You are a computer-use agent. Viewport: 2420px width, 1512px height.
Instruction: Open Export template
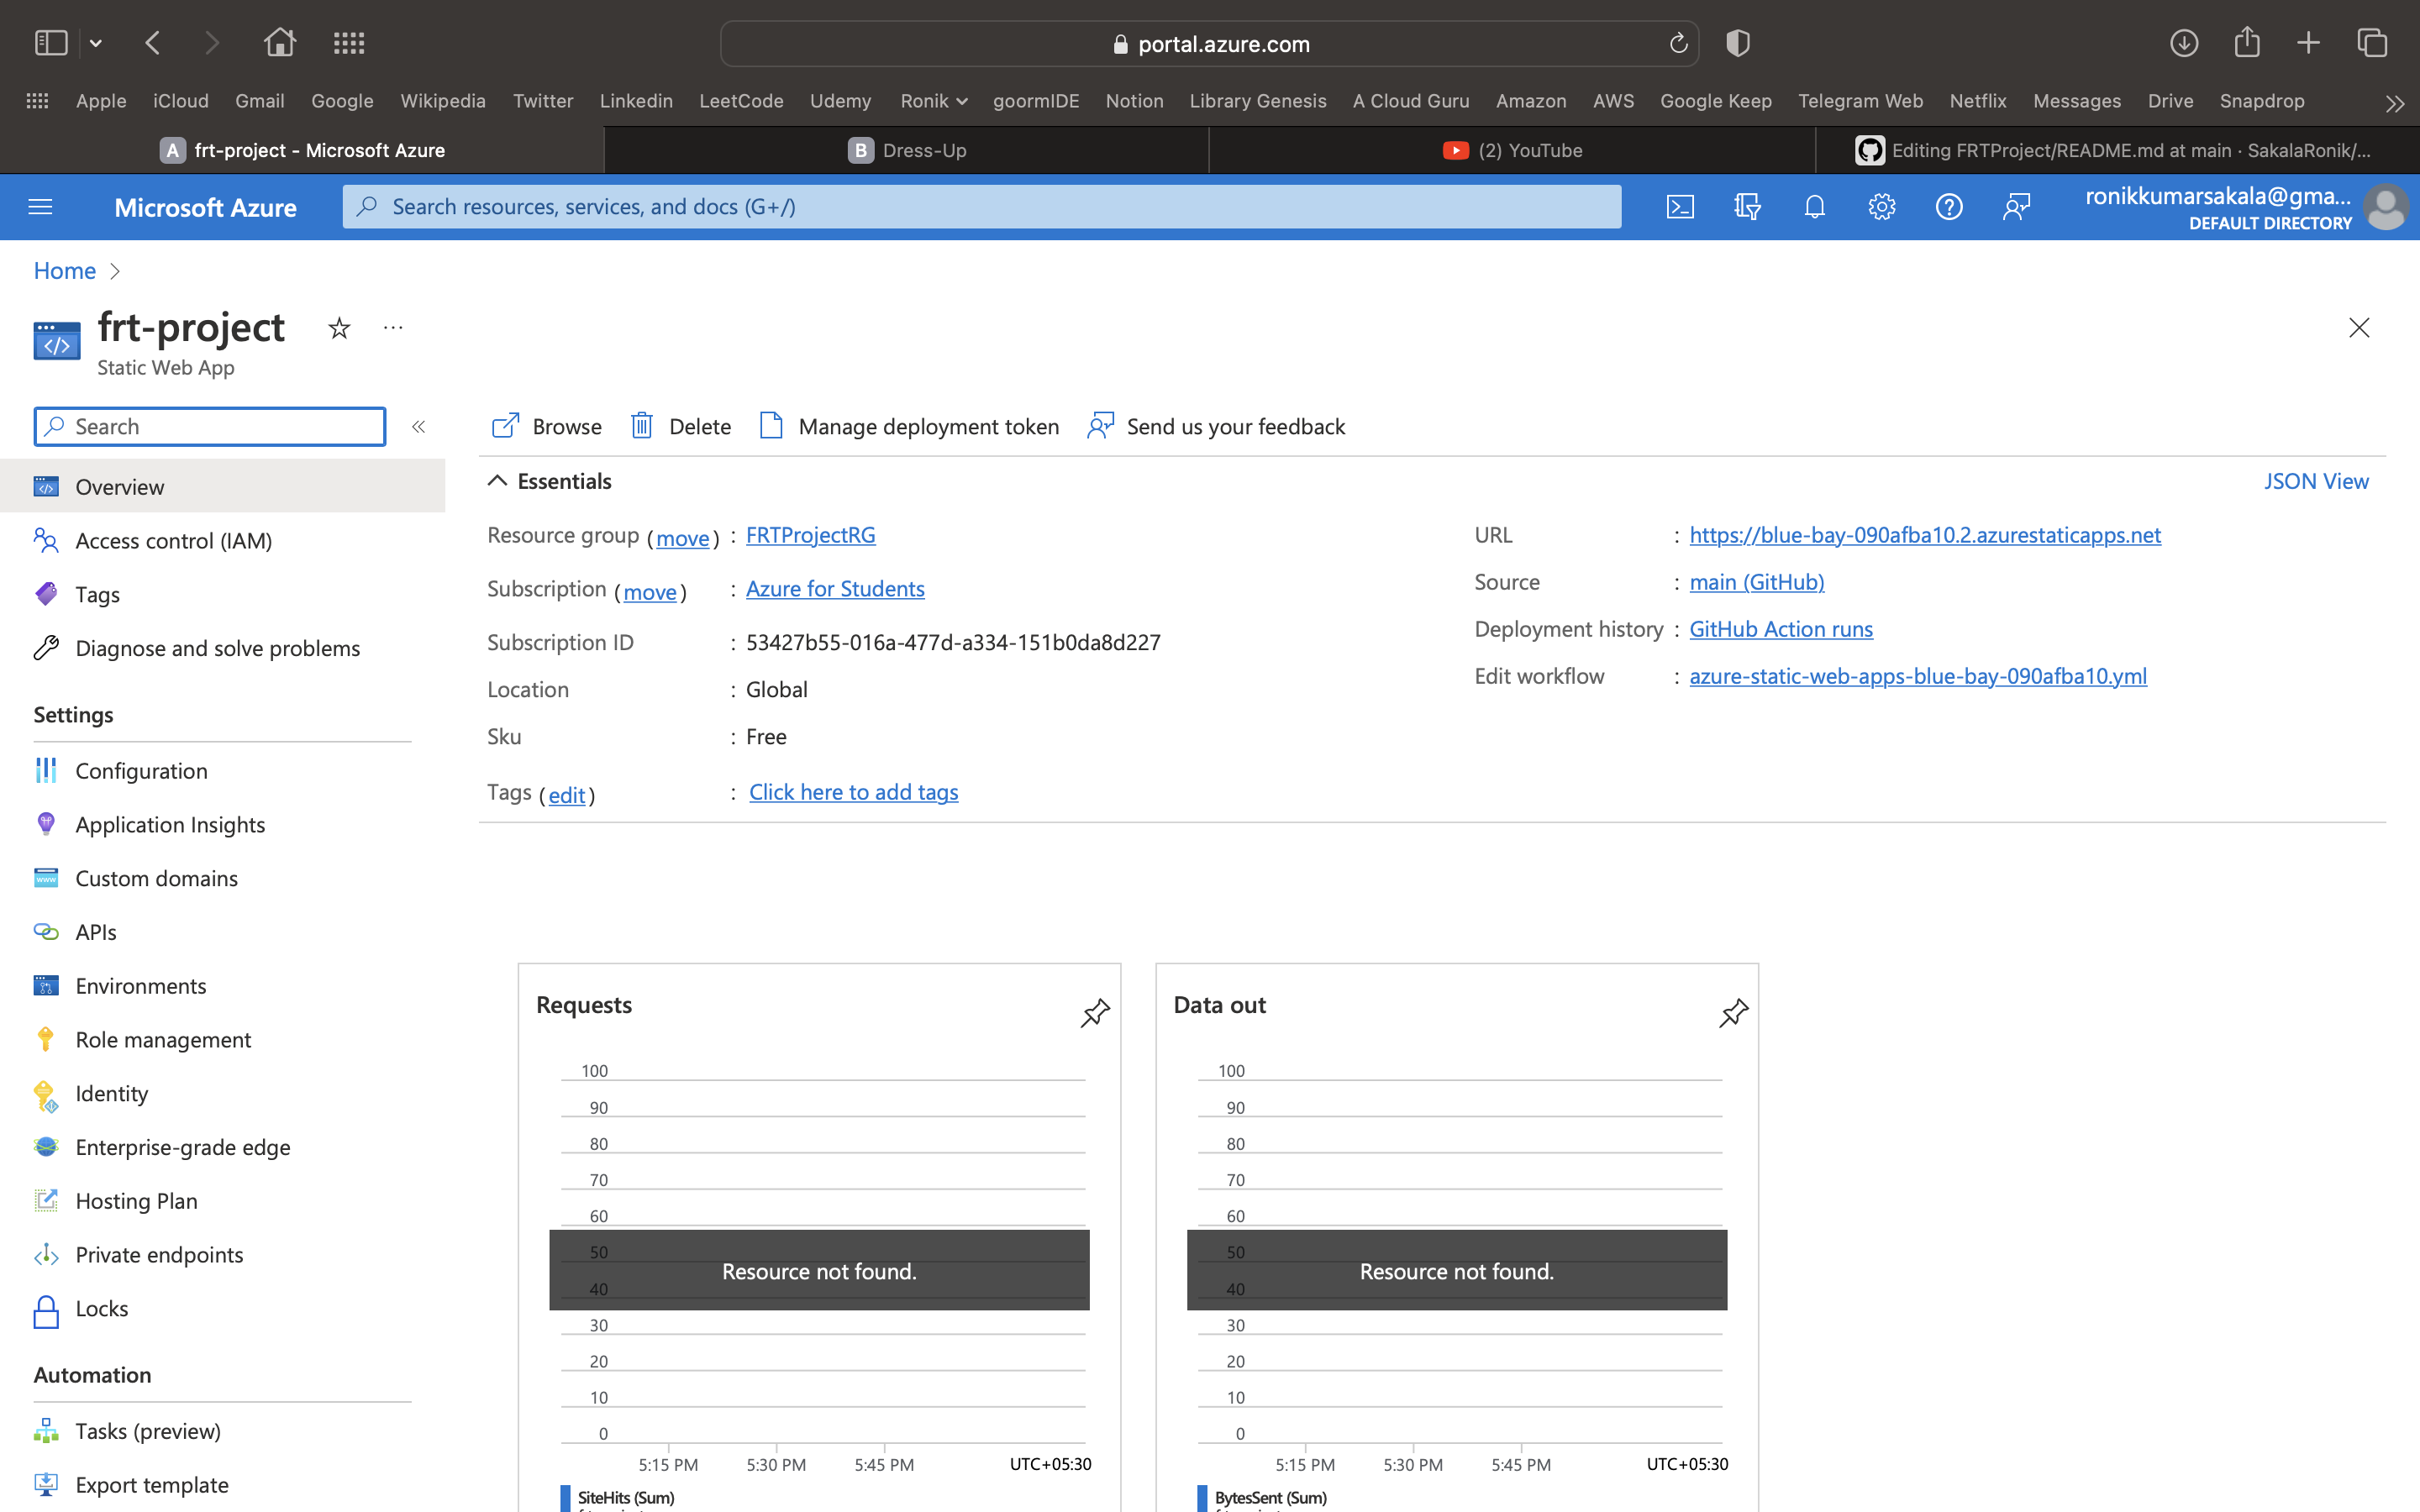click(x=222, y=1485)
